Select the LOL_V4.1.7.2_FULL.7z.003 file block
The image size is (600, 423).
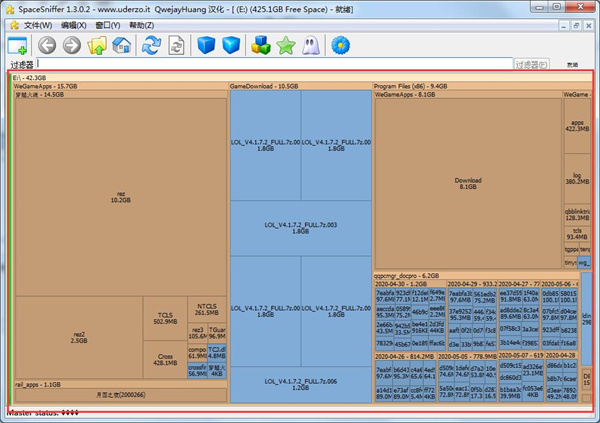click(x=300, y=227)
